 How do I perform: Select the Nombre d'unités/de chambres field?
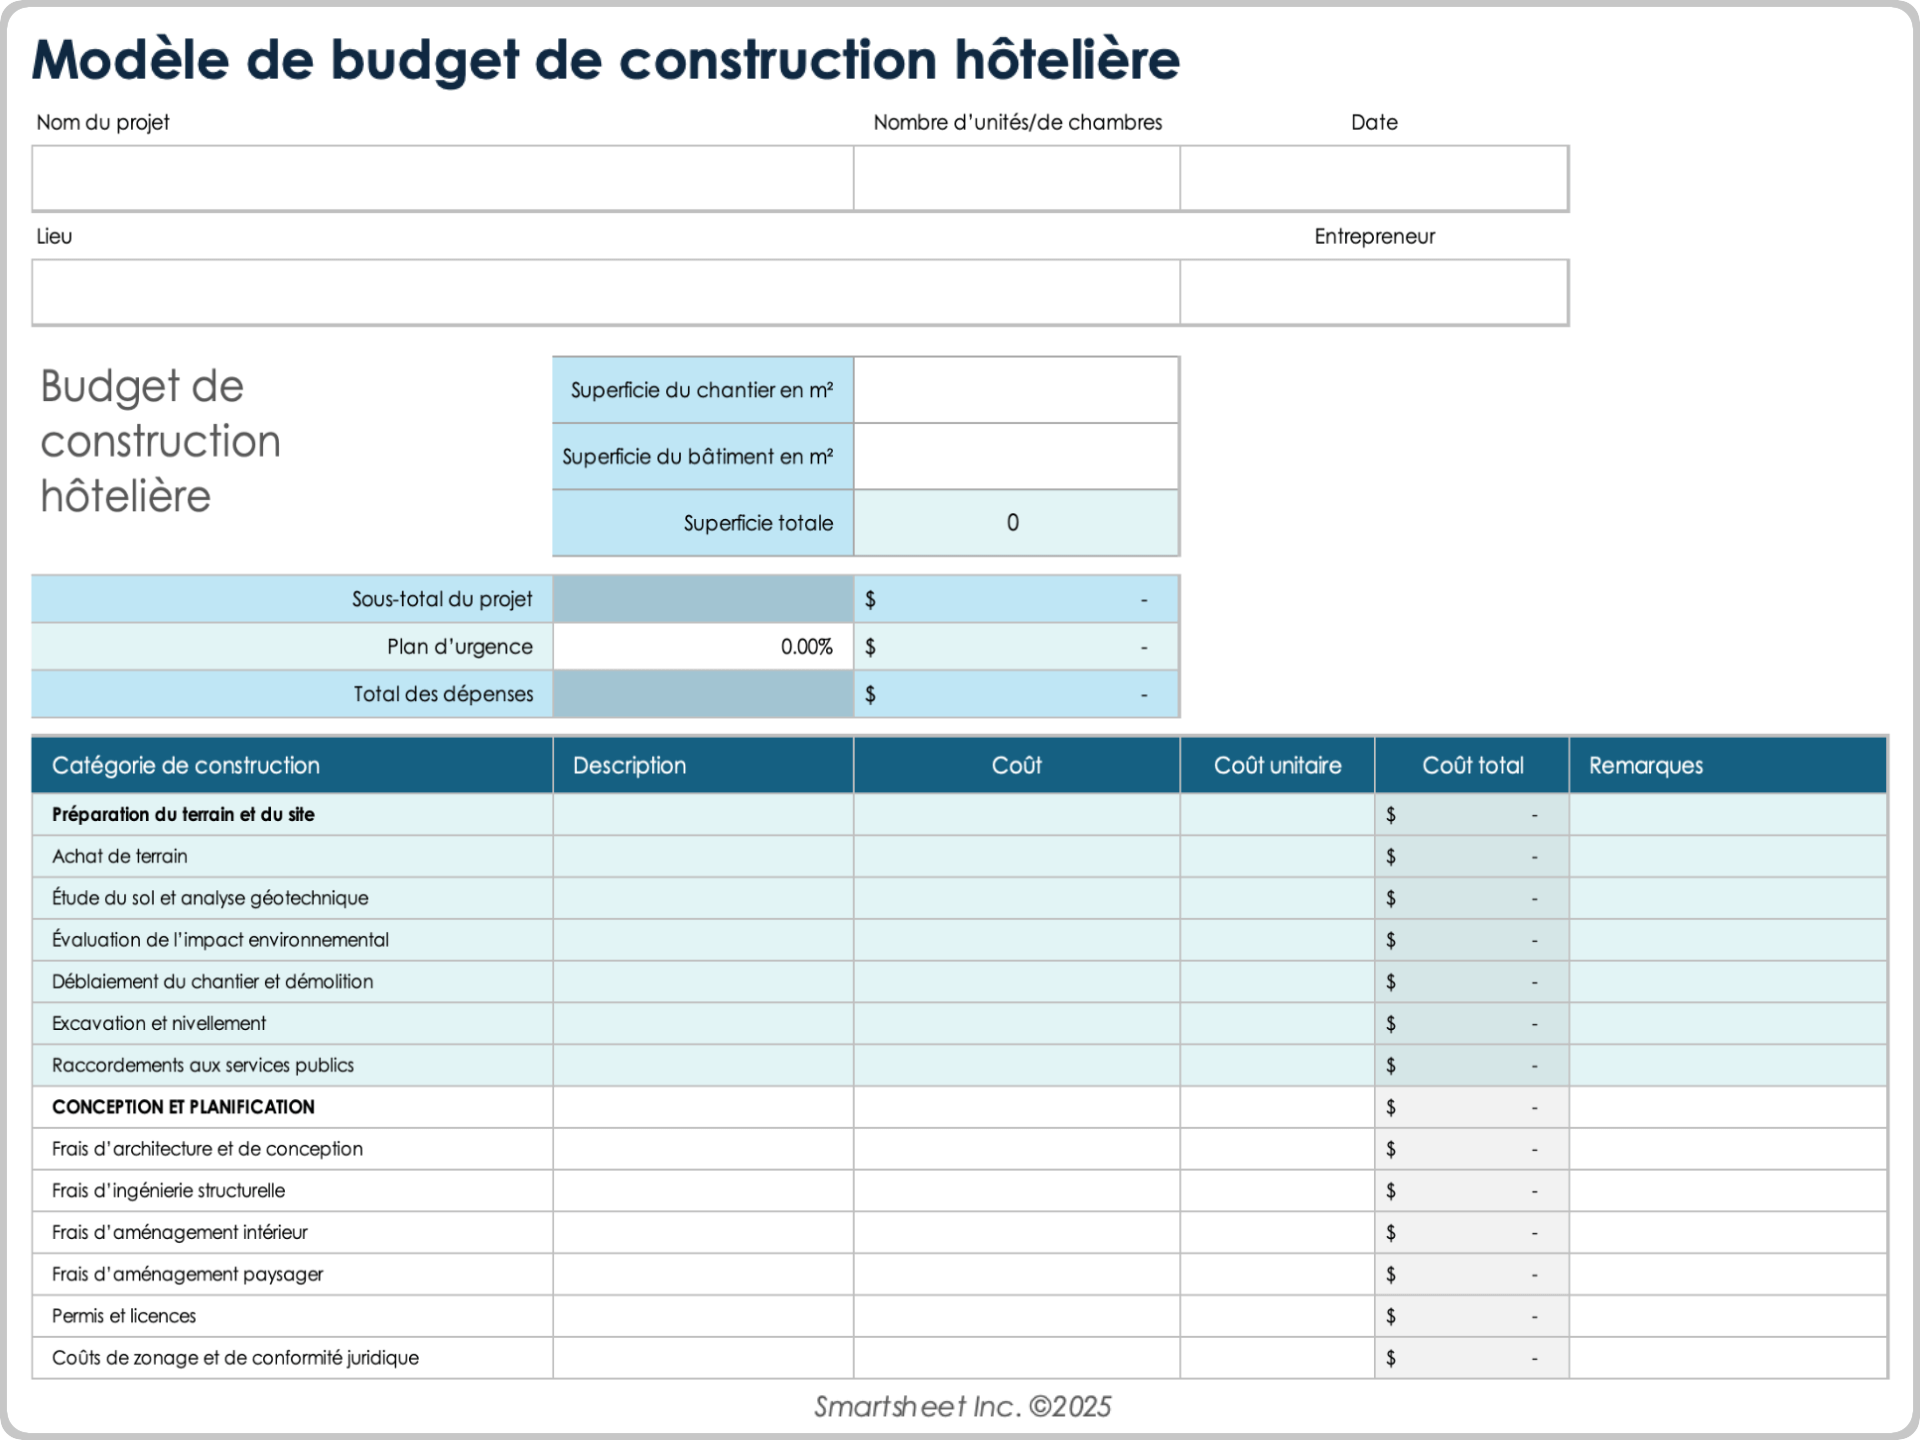[1015, 178]
